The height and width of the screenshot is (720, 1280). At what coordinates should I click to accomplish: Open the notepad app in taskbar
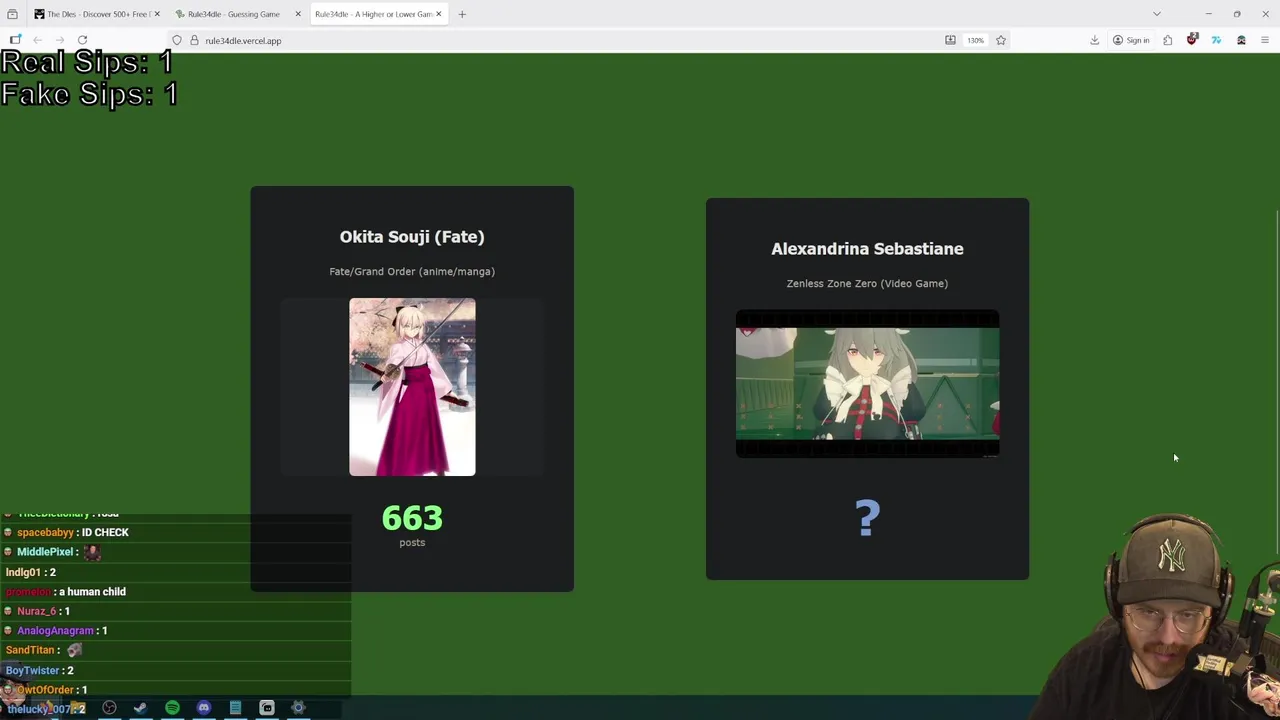click(235, 708)
